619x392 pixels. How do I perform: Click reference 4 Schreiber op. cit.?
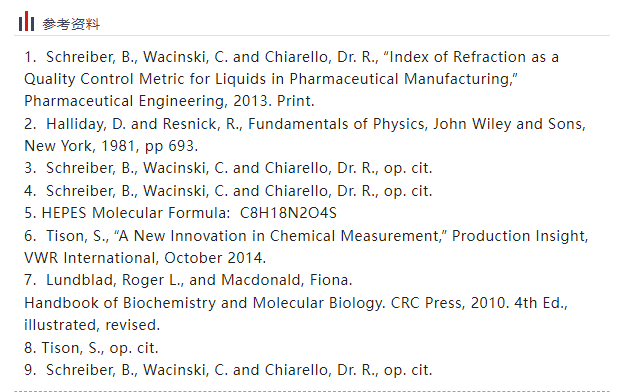click(x=228, y=191)
